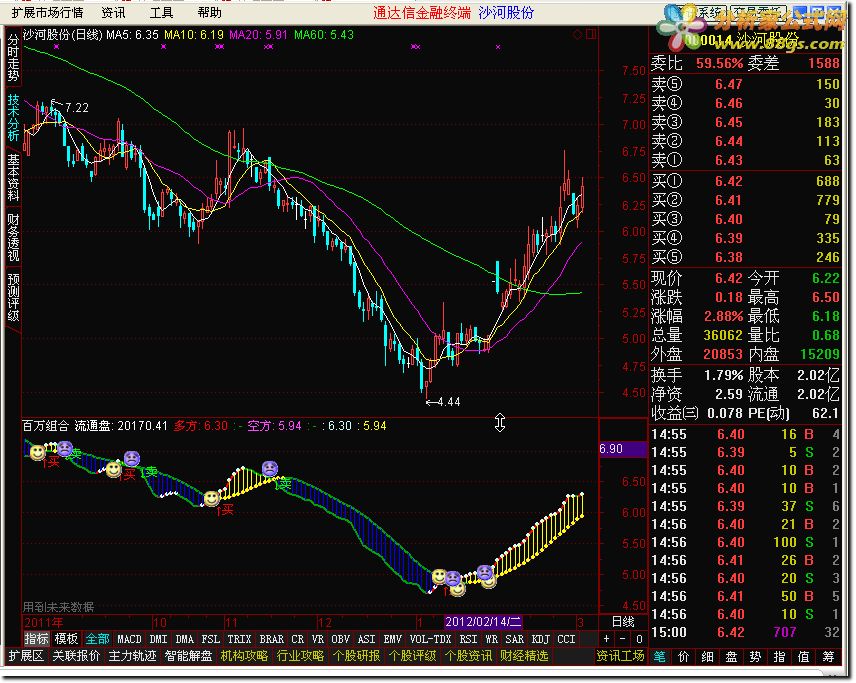Select the 模板 tab
Image resolution: width=856 pixels, height=683 pixels.
[66, 639]
